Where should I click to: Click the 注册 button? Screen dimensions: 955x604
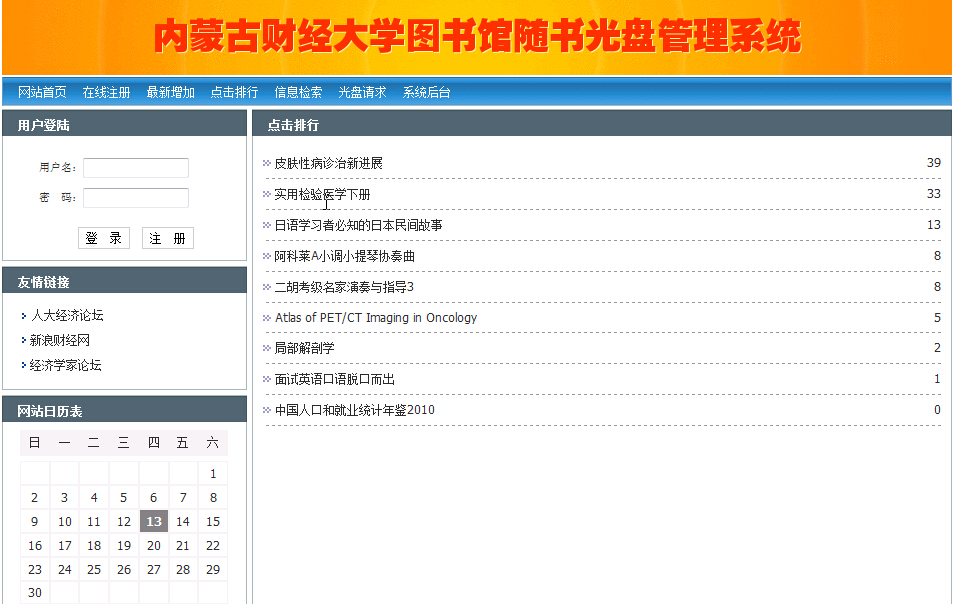[x=167, y=238]
